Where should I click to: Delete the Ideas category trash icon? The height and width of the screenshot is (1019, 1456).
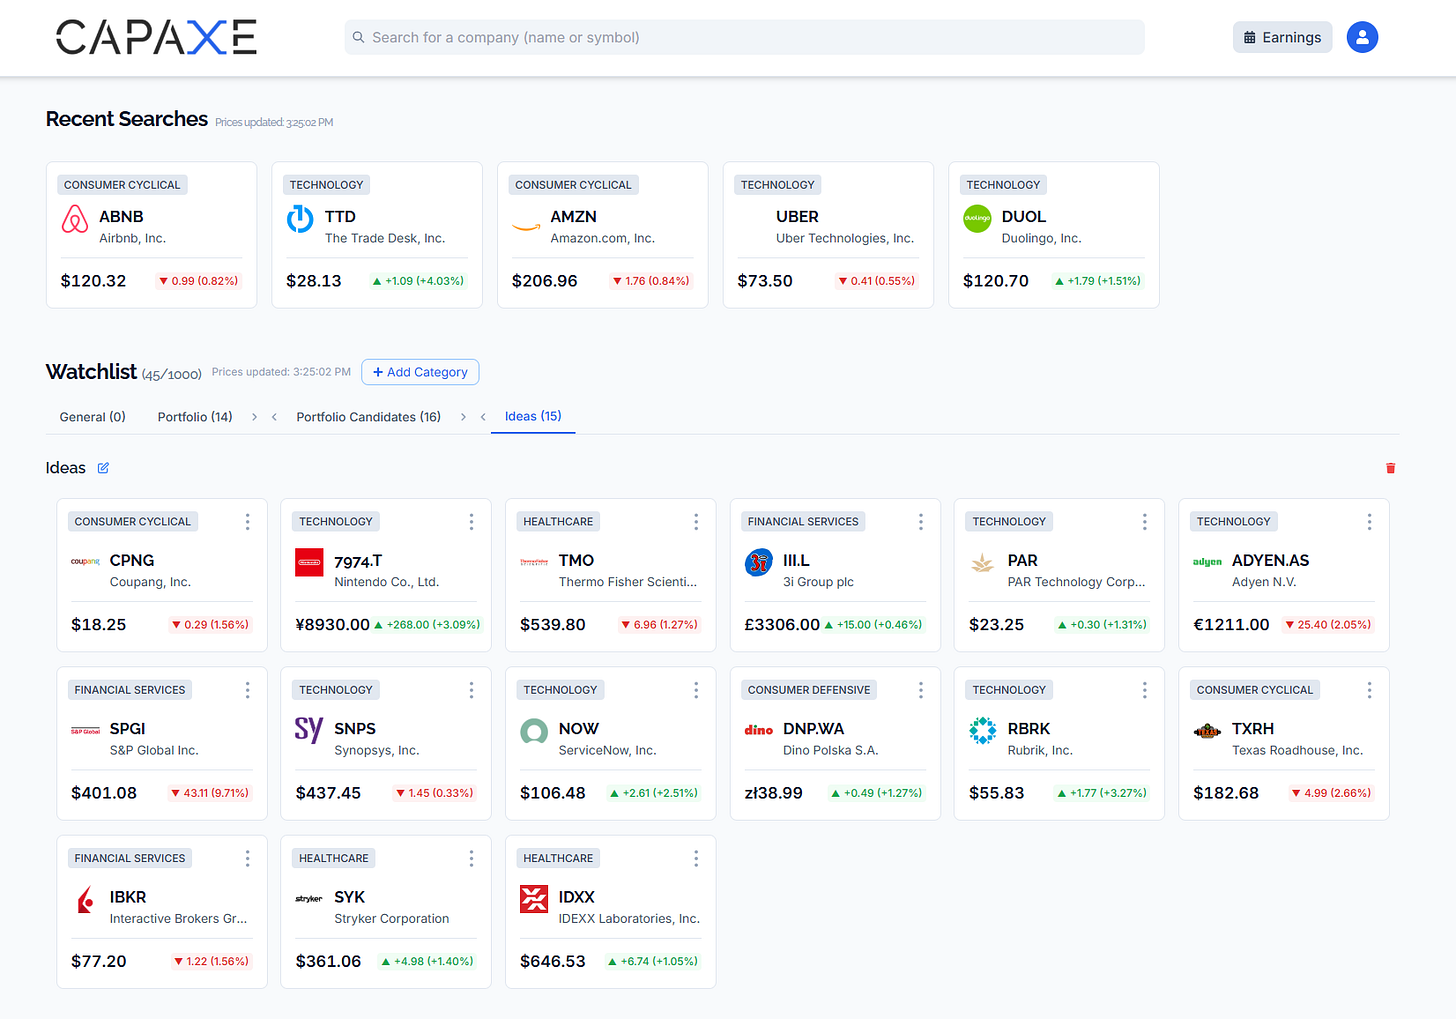pos(1390,468)
